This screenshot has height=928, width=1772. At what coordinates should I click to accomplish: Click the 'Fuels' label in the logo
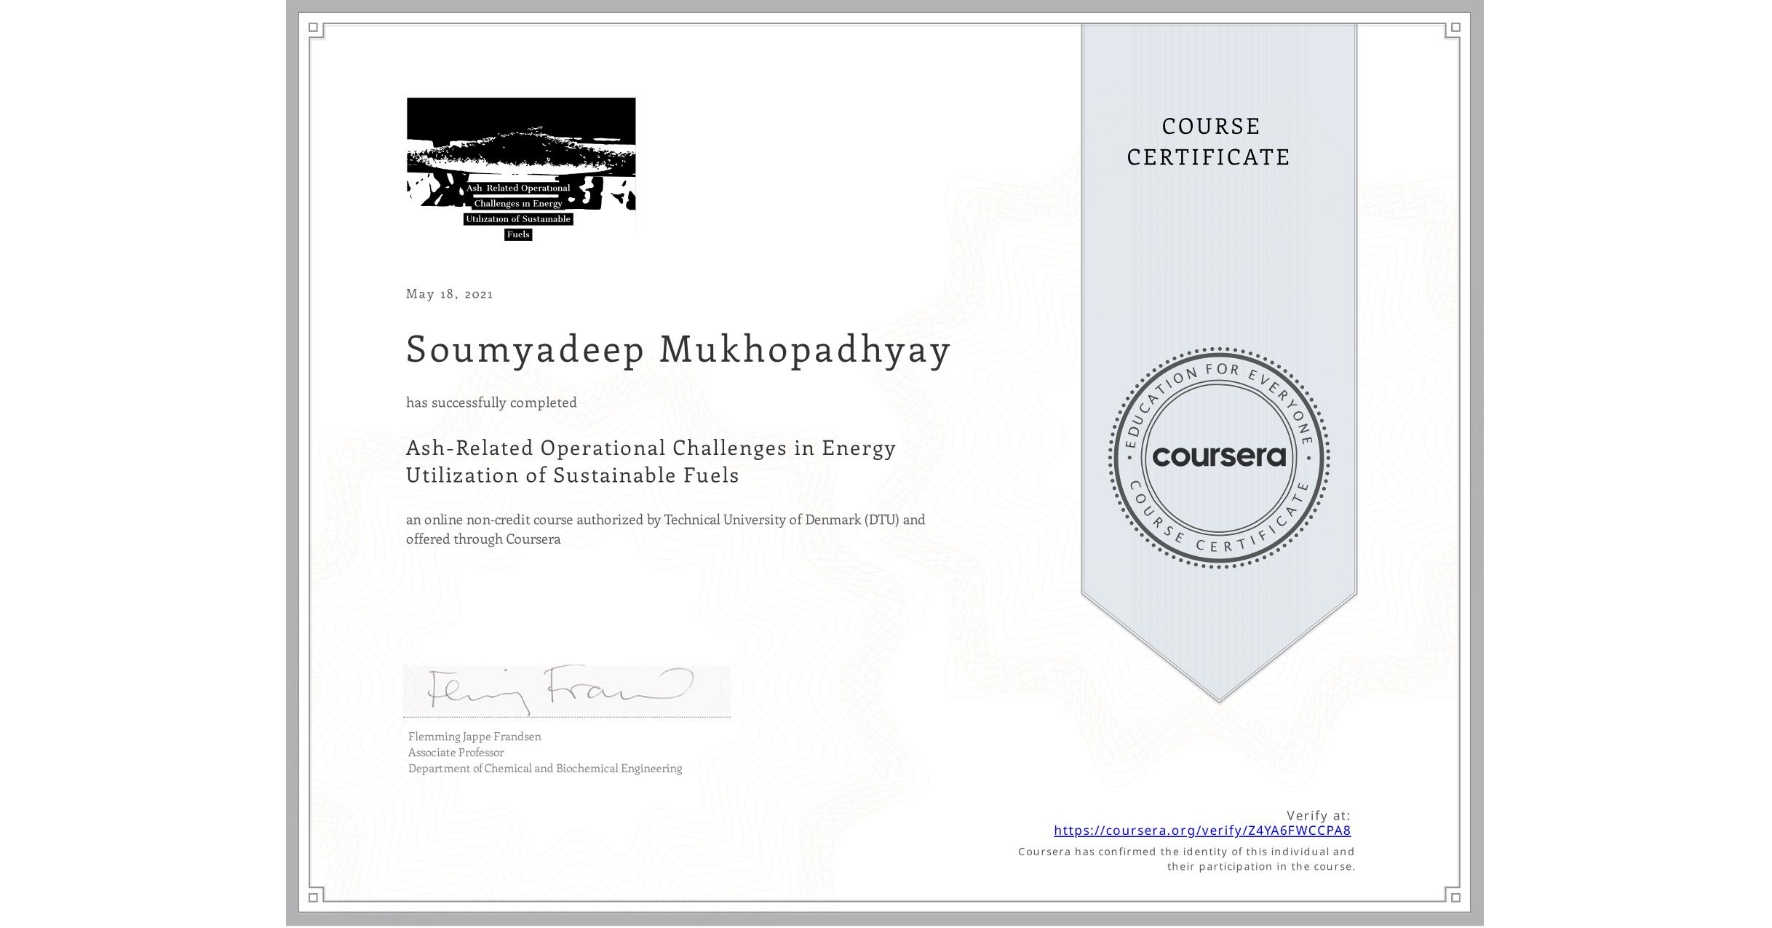pyautogui.click(x=518, y=234)
